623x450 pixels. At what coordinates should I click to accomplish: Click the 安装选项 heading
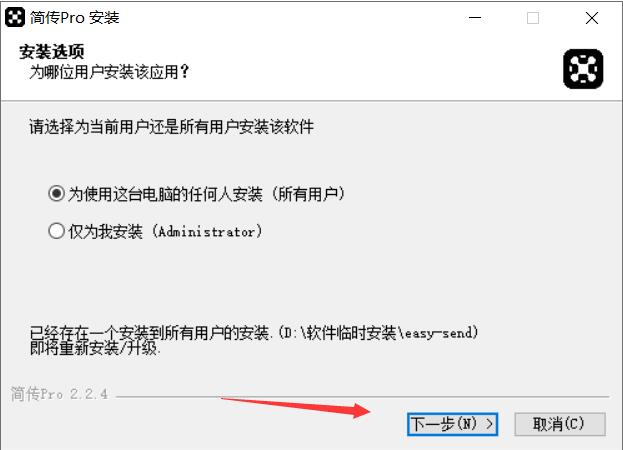[x=52, y=52]
